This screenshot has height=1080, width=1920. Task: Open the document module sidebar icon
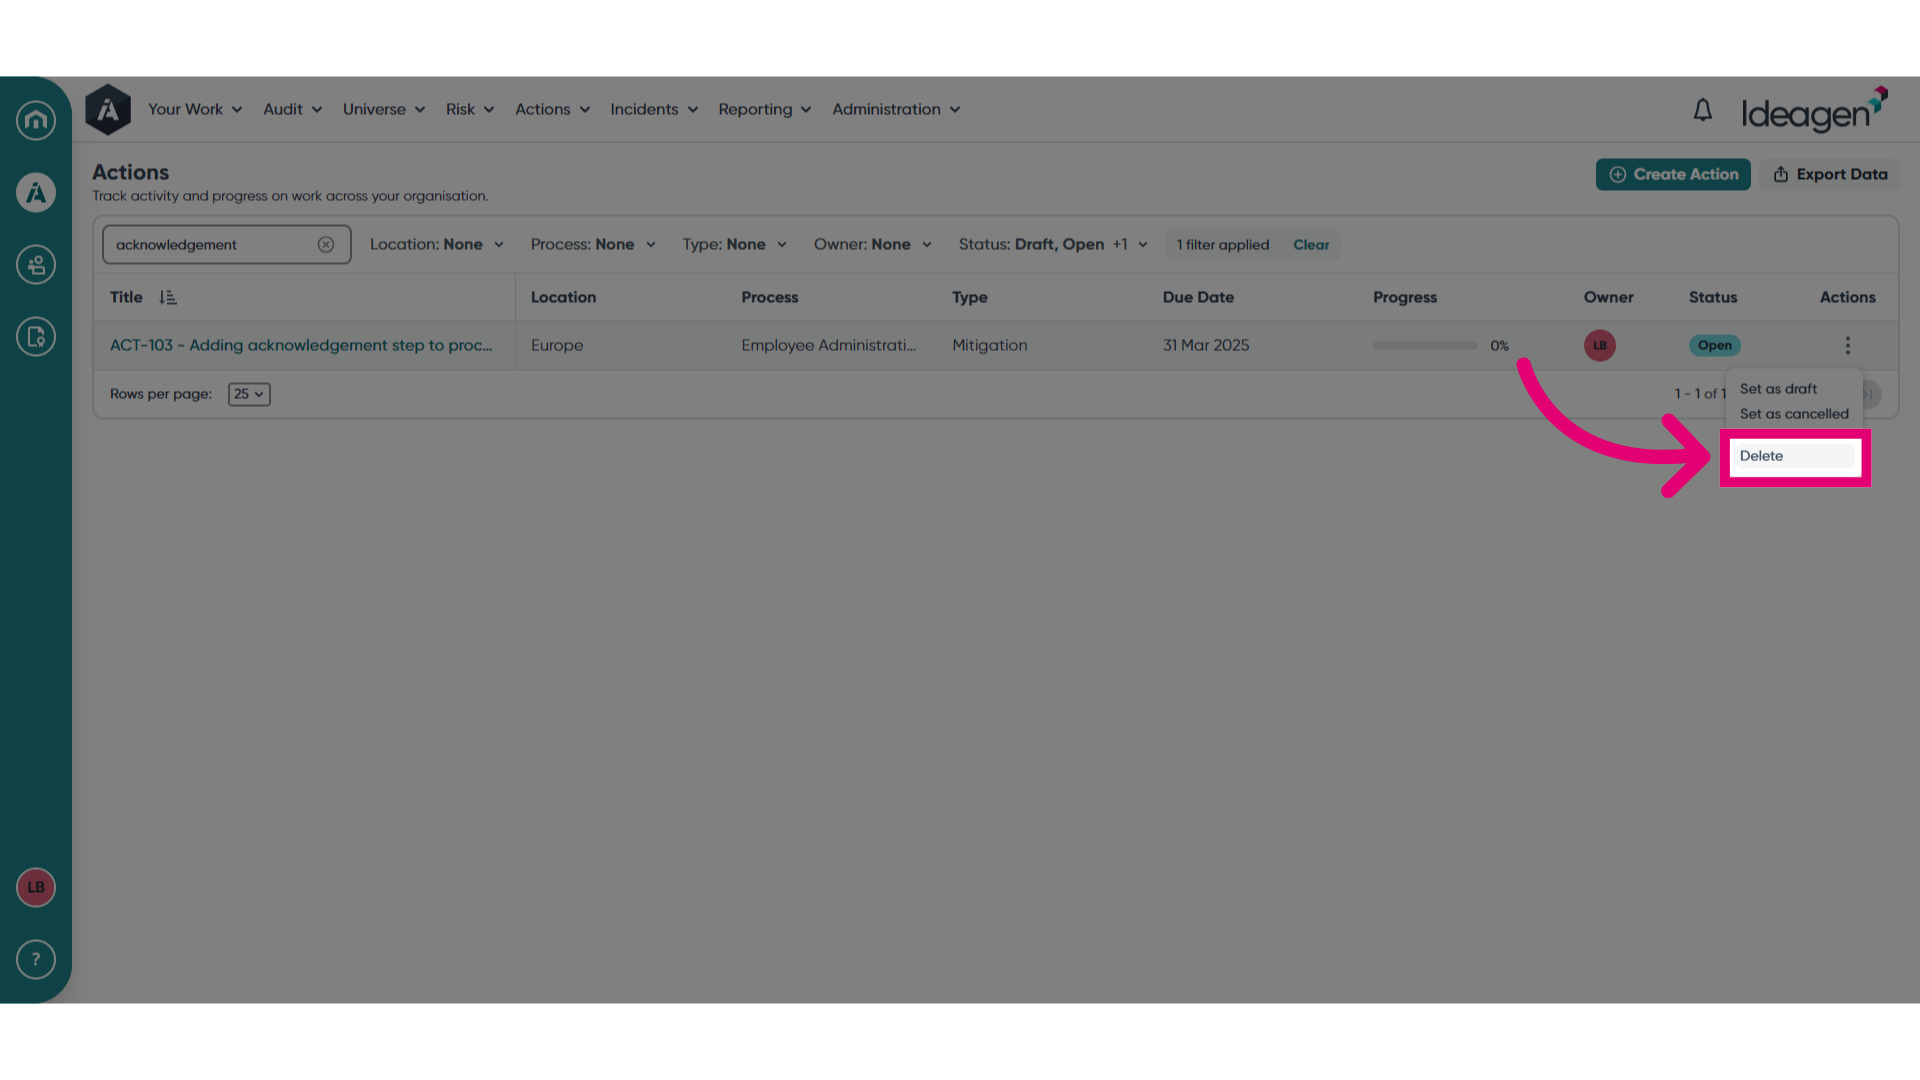[x=36, y=337]
